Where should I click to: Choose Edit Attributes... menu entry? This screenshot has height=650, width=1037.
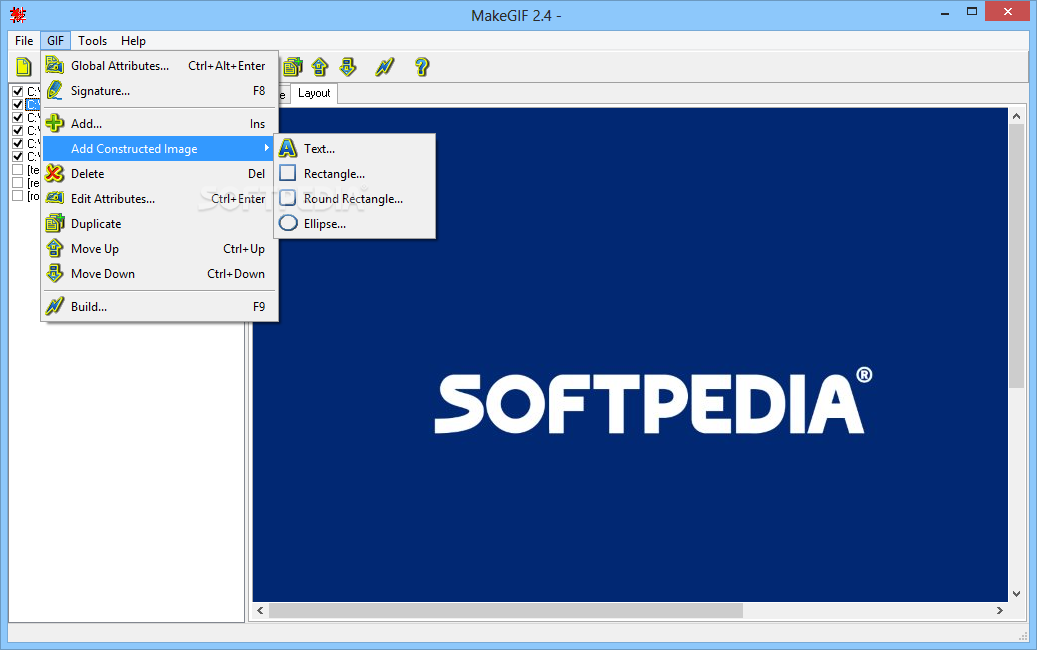(159, 199)
